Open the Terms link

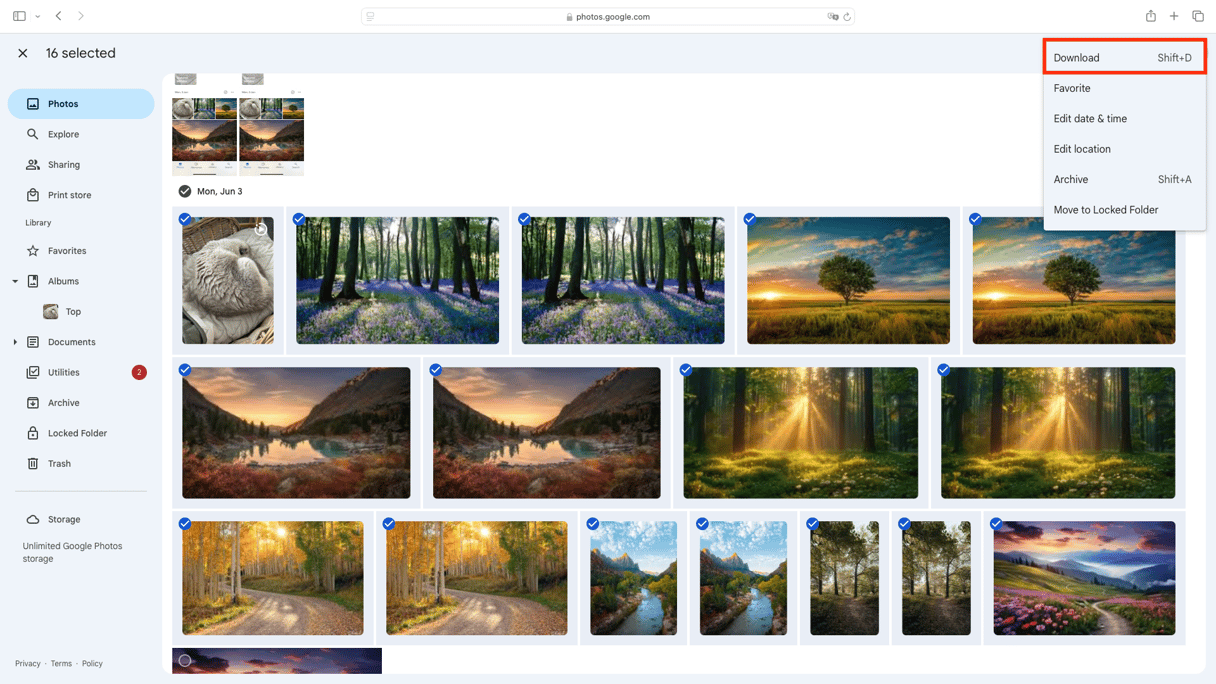point(61,664)
